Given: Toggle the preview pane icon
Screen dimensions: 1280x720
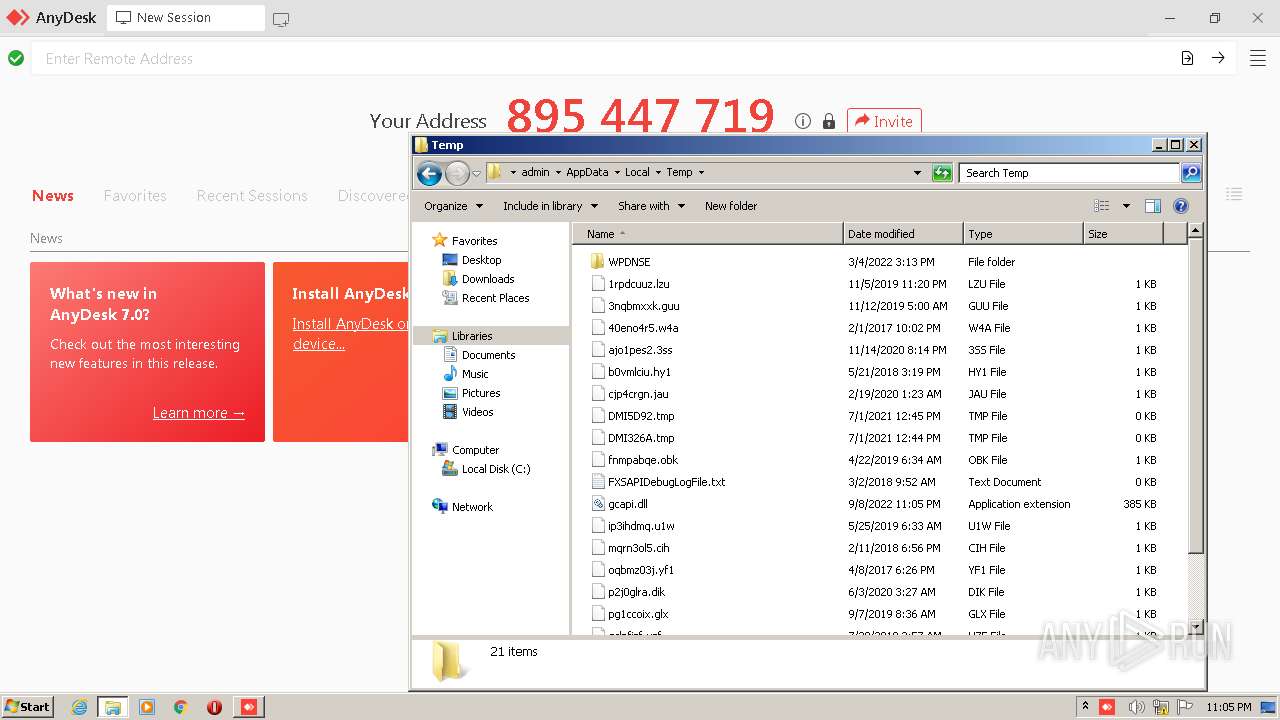Looking at the screenshot, I should click(x=1153, y=206).
